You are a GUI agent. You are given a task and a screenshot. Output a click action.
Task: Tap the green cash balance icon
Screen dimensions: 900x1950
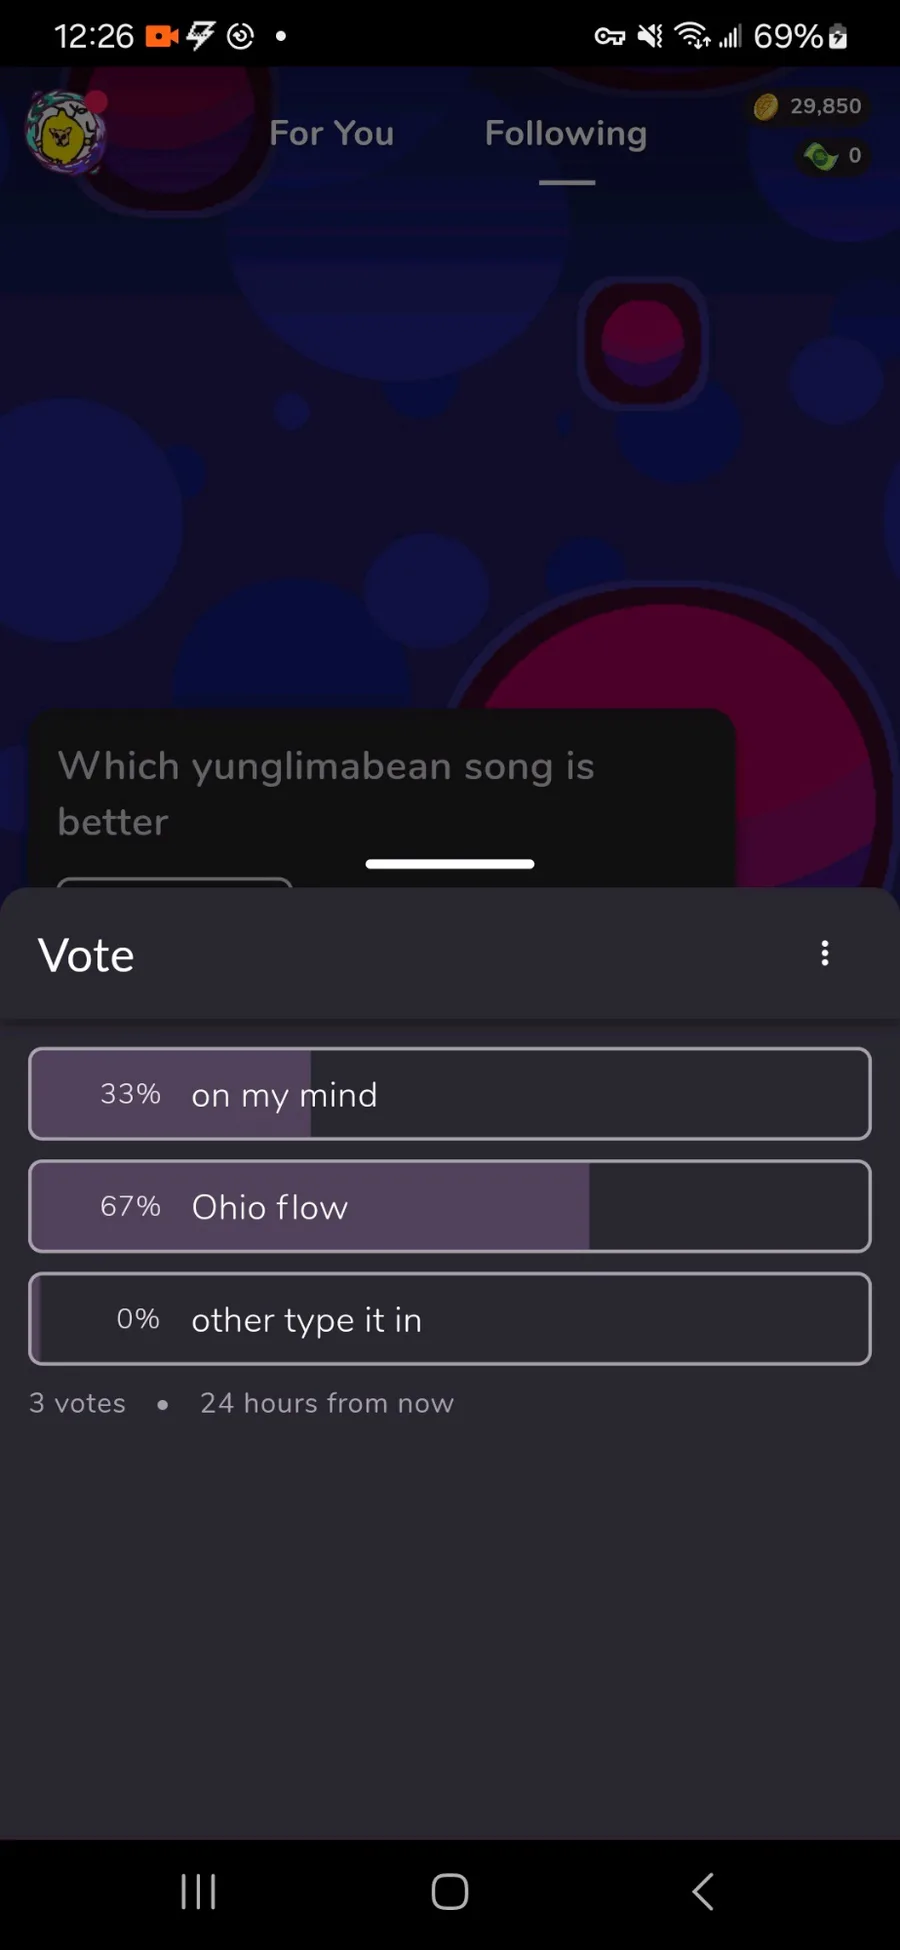pyautogui.click(x=820, y=156)
